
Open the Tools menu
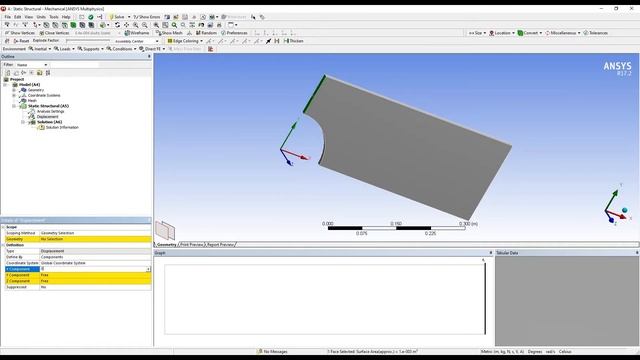(53, 17)
